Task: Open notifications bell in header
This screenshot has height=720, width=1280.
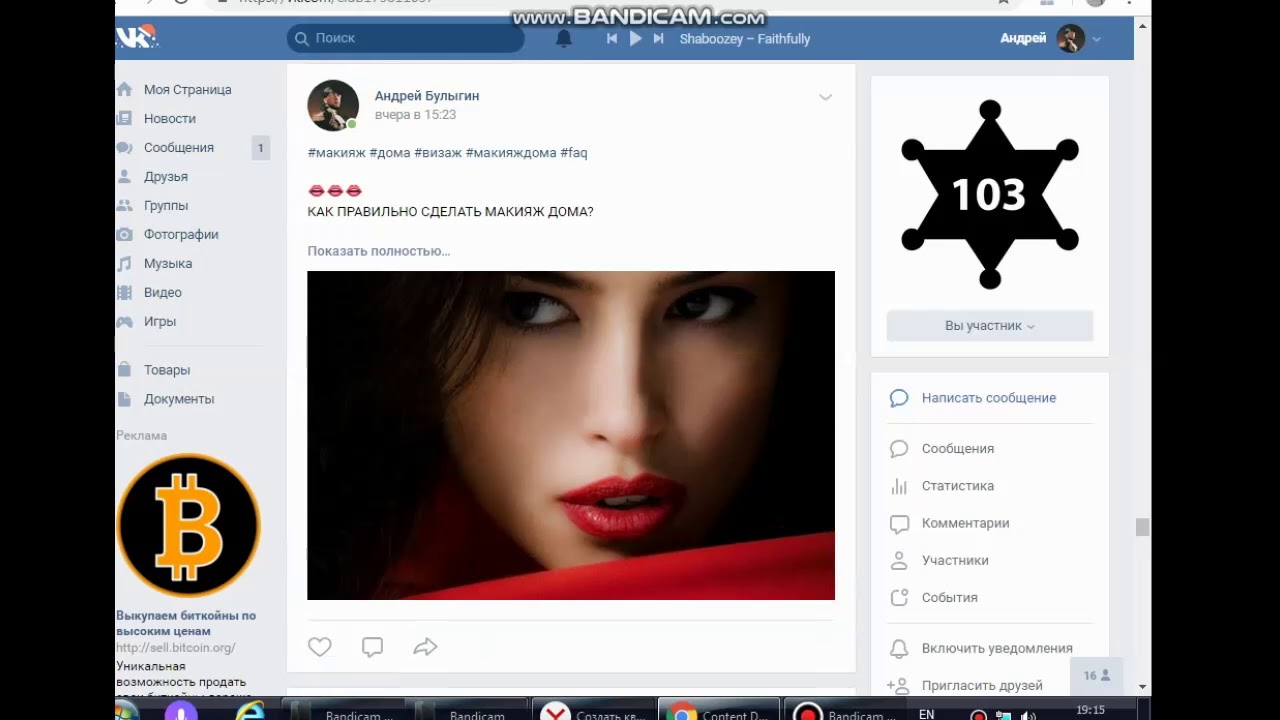Action: coord(564,39)
